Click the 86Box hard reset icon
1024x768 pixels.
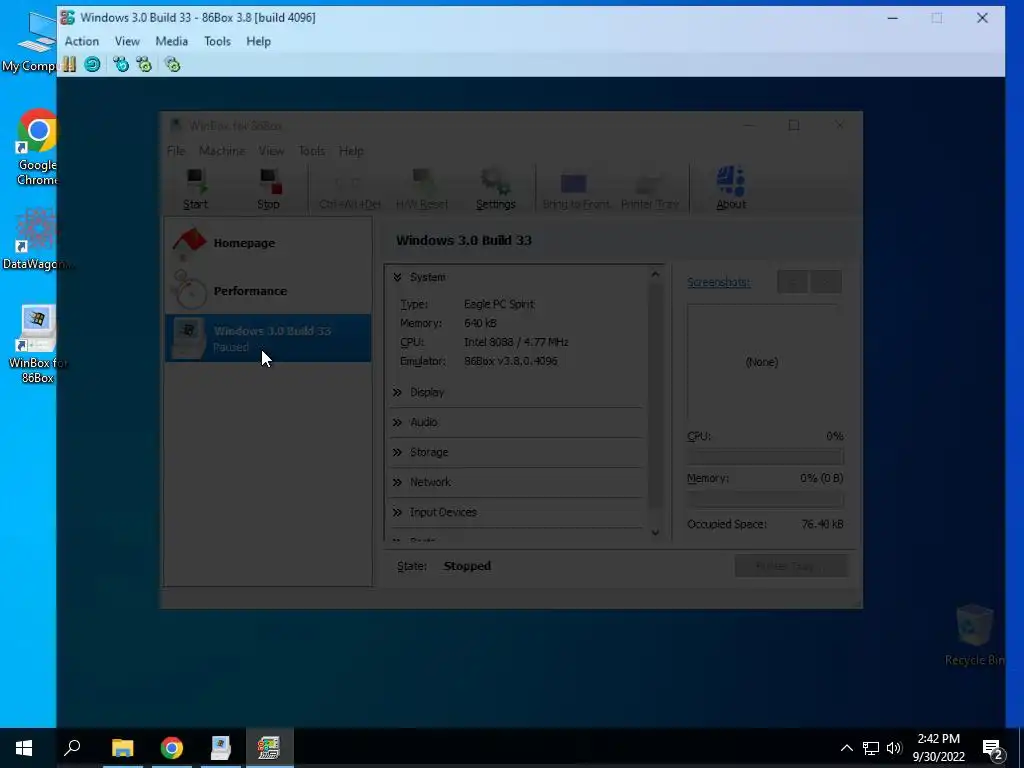(92, 64)
